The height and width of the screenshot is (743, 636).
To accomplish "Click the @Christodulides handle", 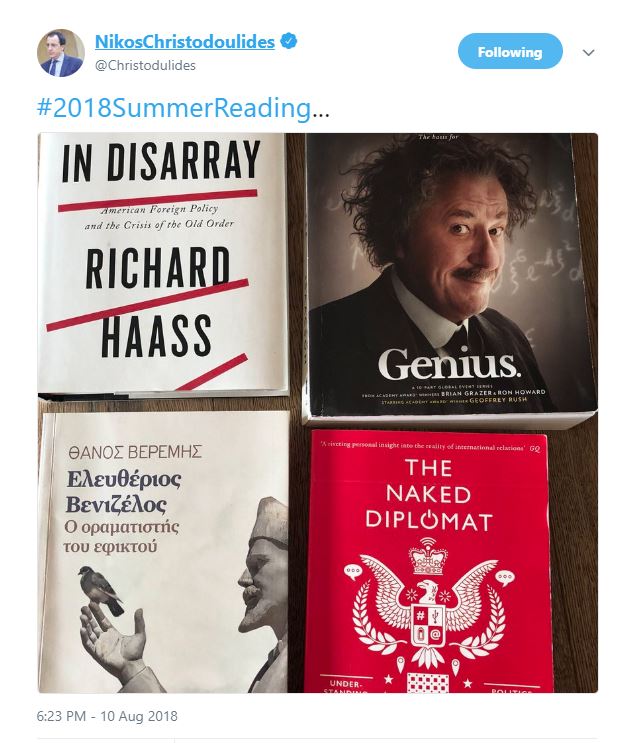I will (145, 65).
